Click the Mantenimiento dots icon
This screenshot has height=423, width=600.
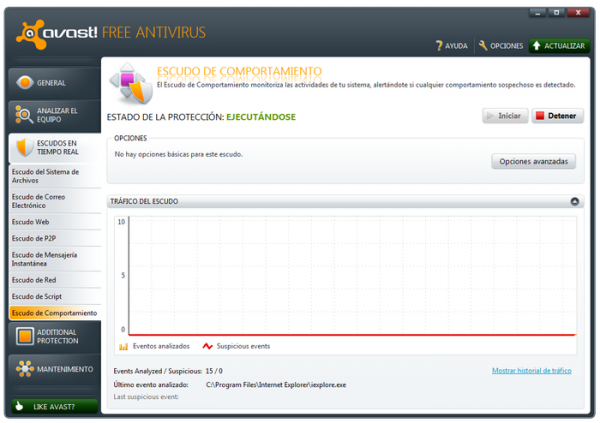[x=25, y=369]
